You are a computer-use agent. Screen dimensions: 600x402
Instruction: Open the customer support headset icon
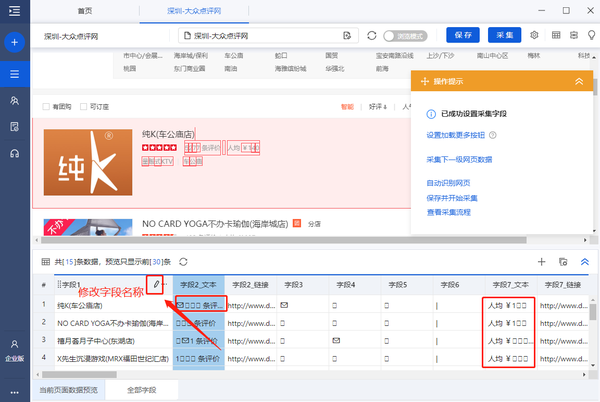click(x=15, y=153)
